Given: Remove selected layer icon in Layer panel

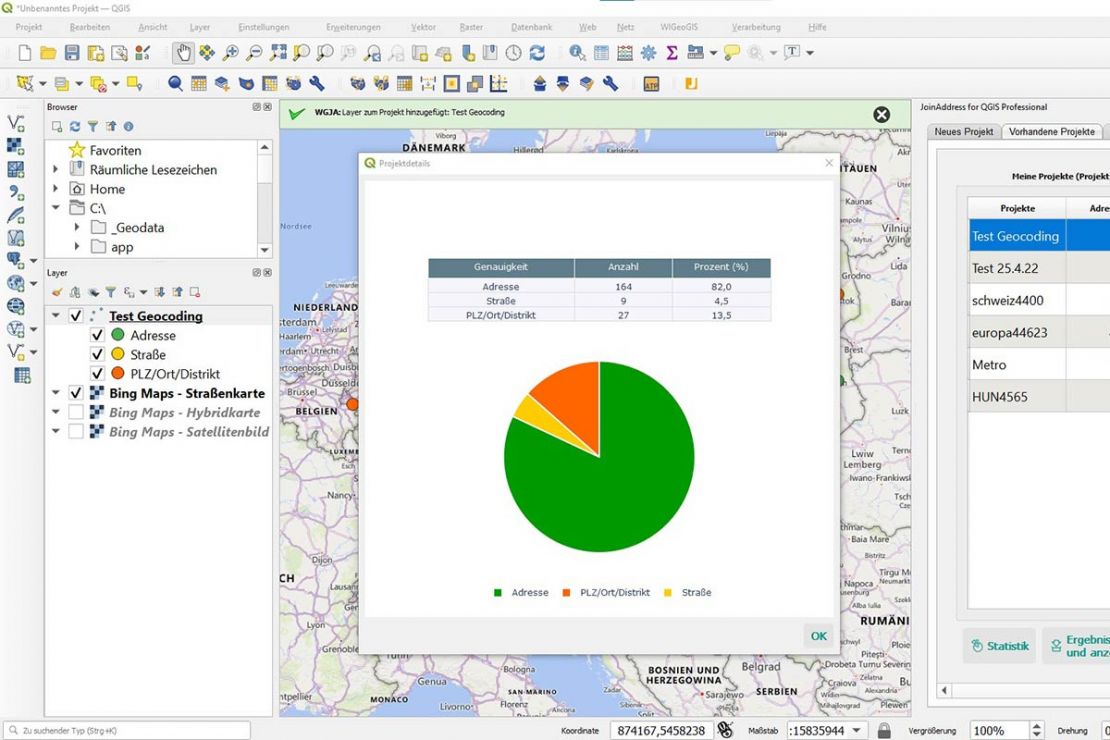Looking at the screenshot, I should tap(195, 292).
